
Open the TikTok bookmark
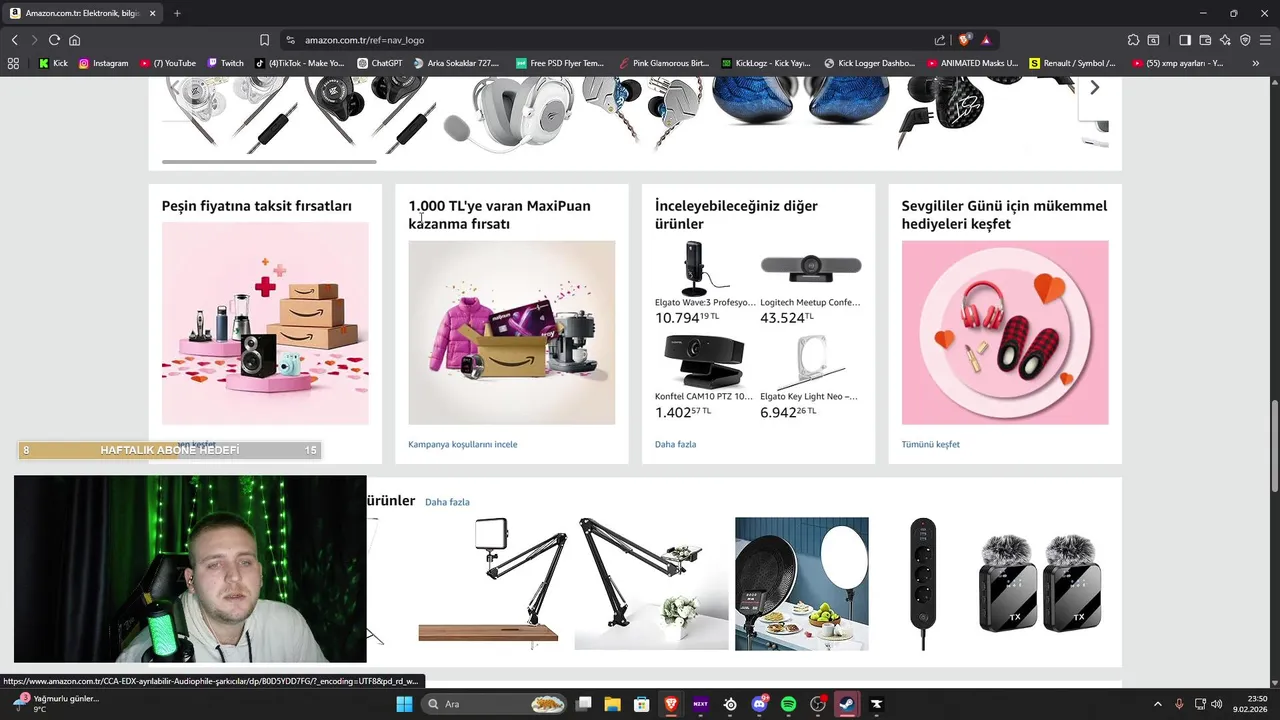coord(299,63)
